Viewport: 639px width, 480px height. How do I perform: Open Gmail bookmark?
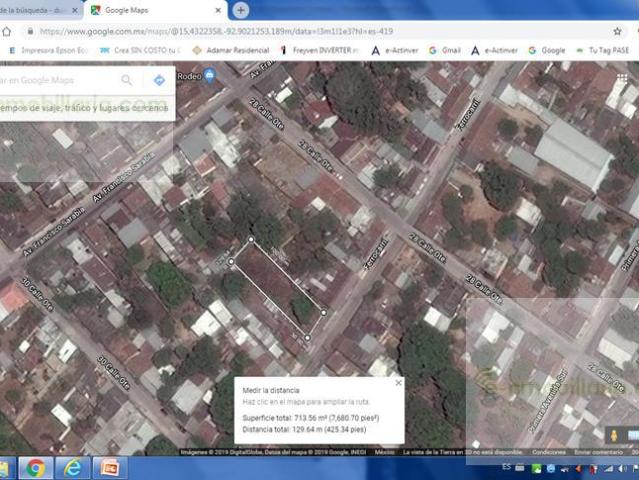point(445,50)
